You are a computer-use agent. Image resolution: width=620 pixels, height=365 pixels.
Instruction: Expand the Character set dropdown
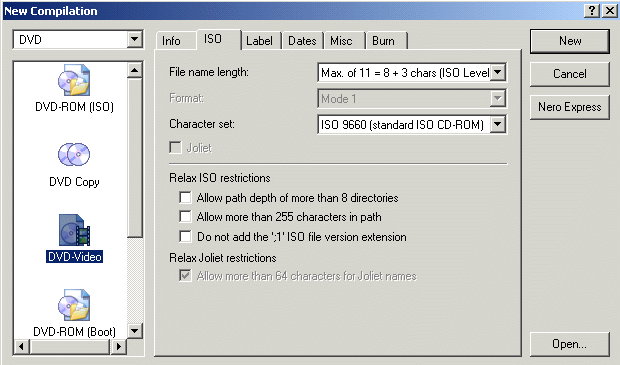[x=498, y=125]
